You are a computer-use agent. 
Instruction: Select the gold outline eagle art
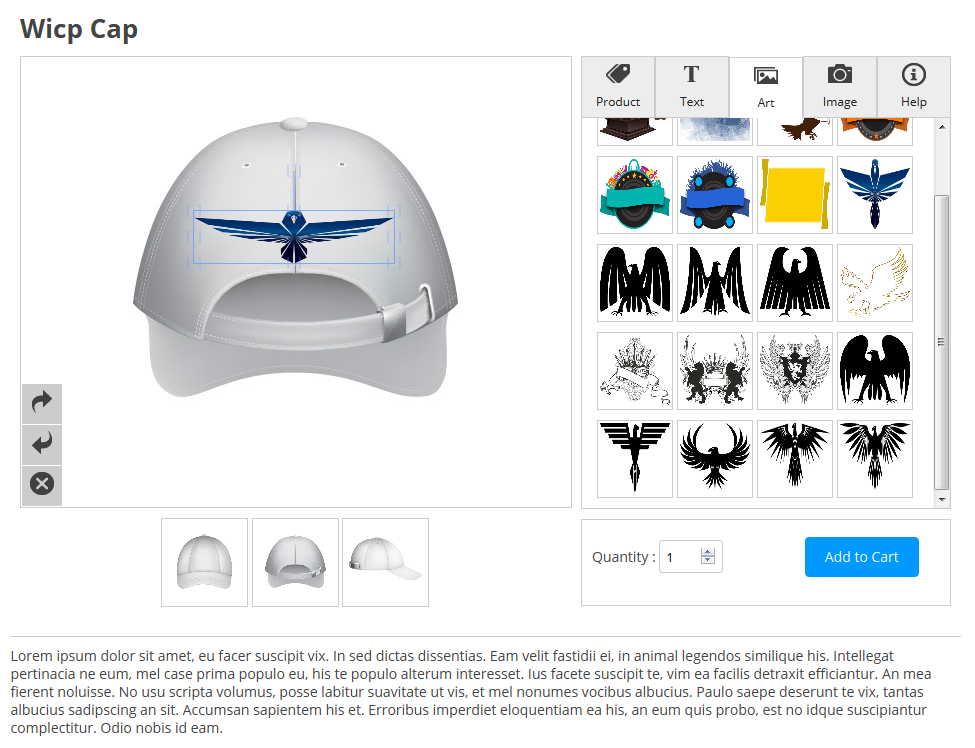pos(875,283)
